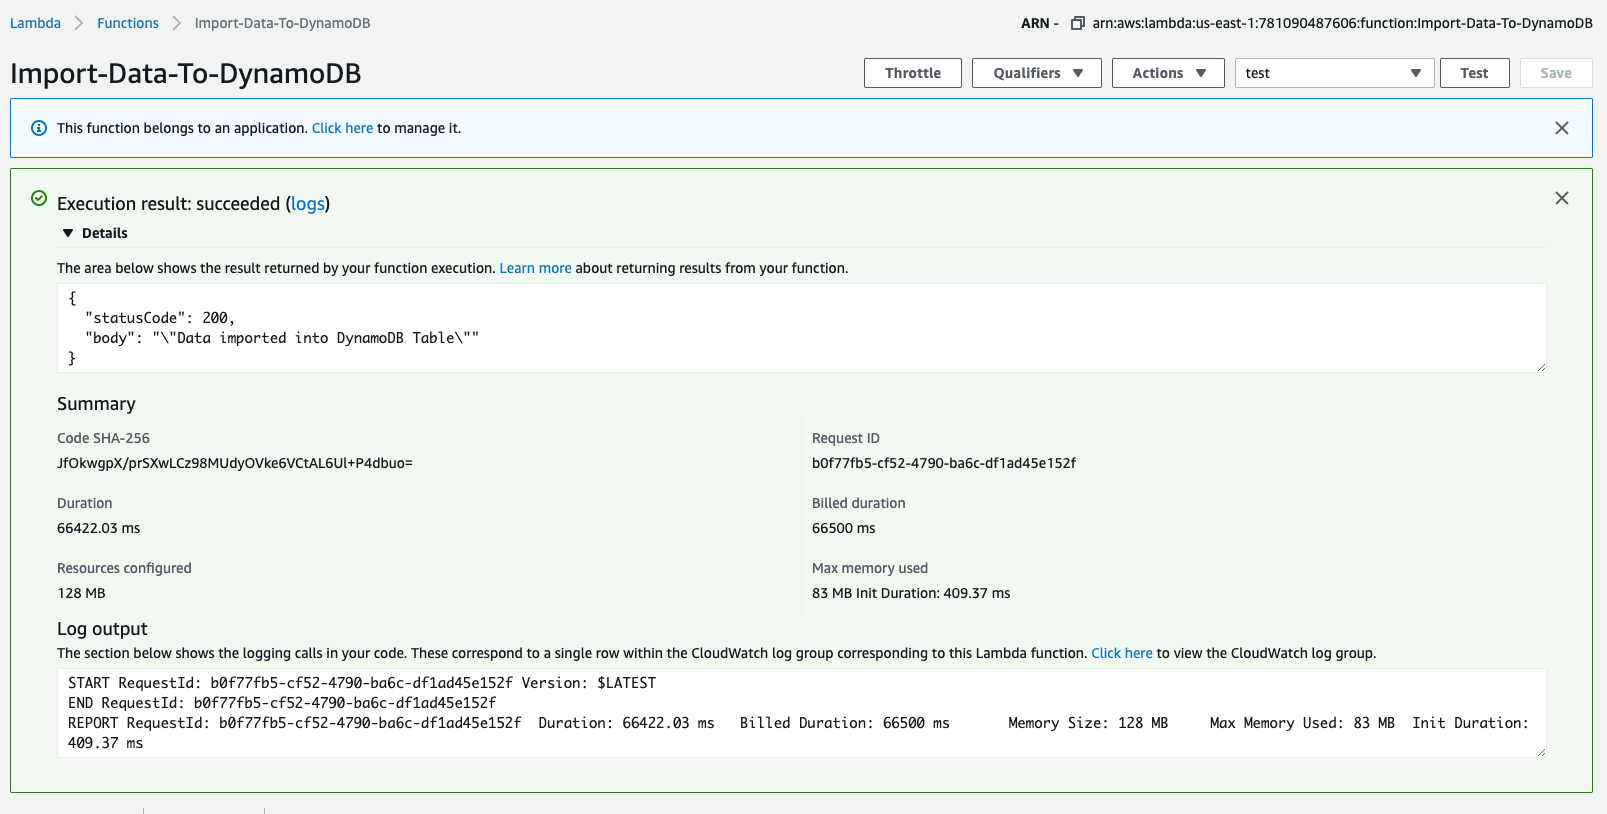The image size is (1607, 814).
Task: Click the END RequestId log line
Action: 282,703
